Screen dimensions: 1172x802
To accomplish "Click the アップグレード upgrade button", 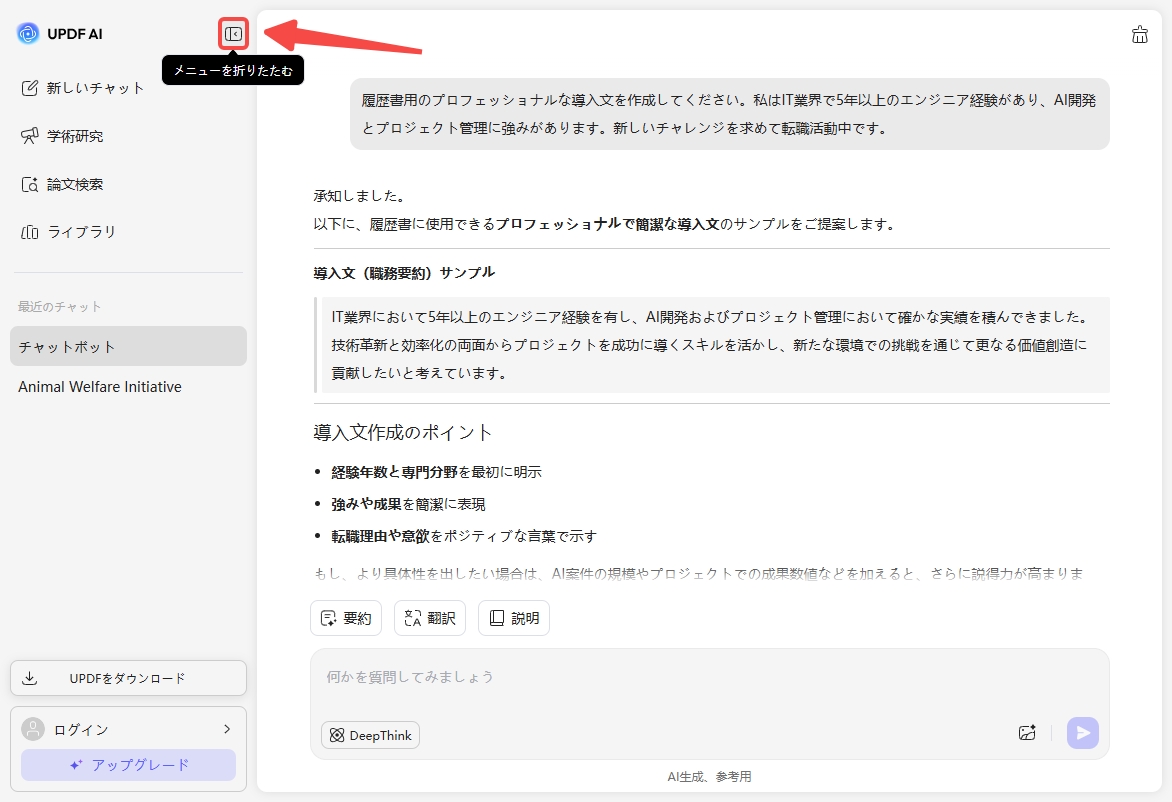I will point(129,765).
